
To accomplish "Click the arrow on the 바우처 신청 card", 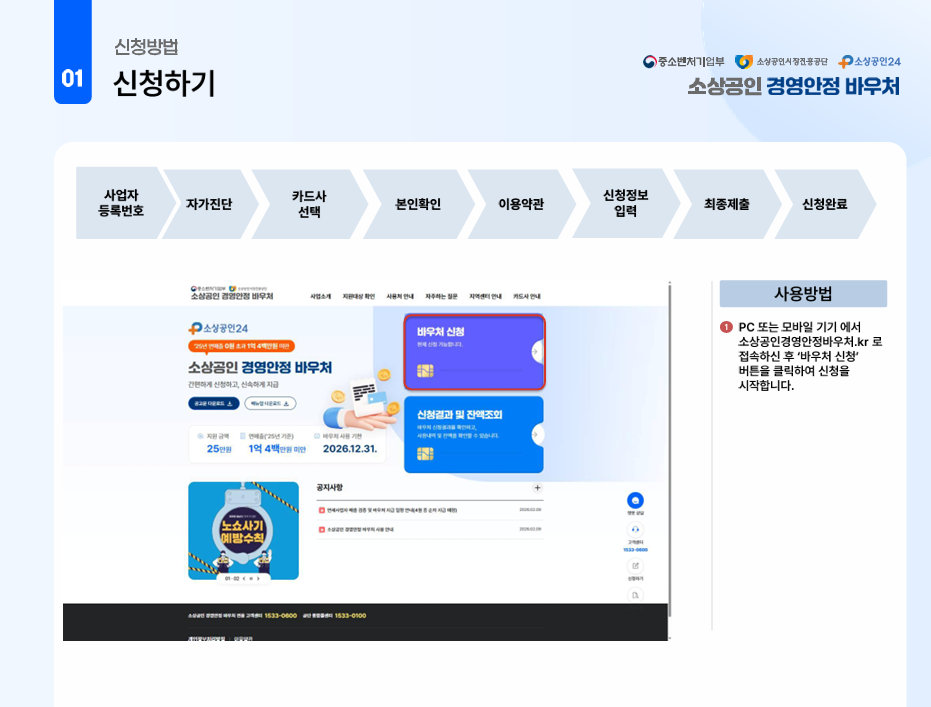I will pyautogui.click(x=536, y=351).
